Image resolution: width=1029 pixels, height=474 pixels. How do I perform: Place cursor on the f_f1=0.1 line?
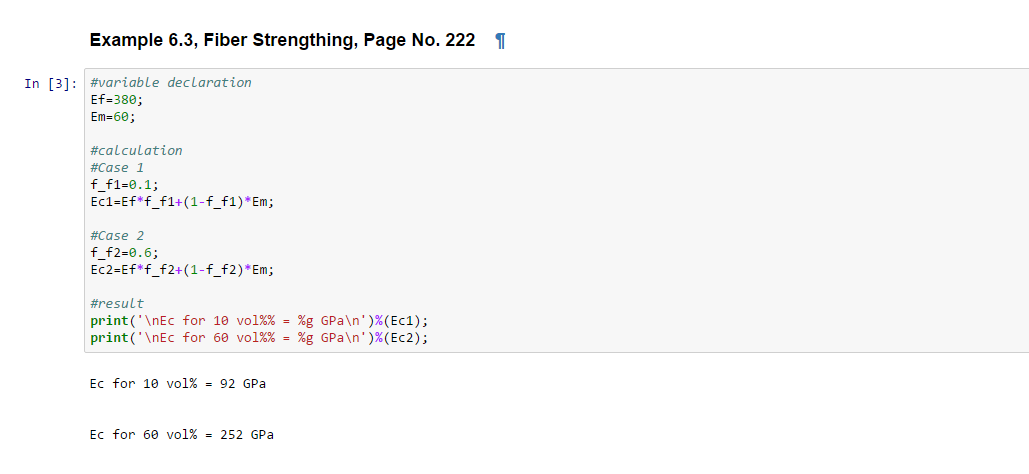coord(123,184)
